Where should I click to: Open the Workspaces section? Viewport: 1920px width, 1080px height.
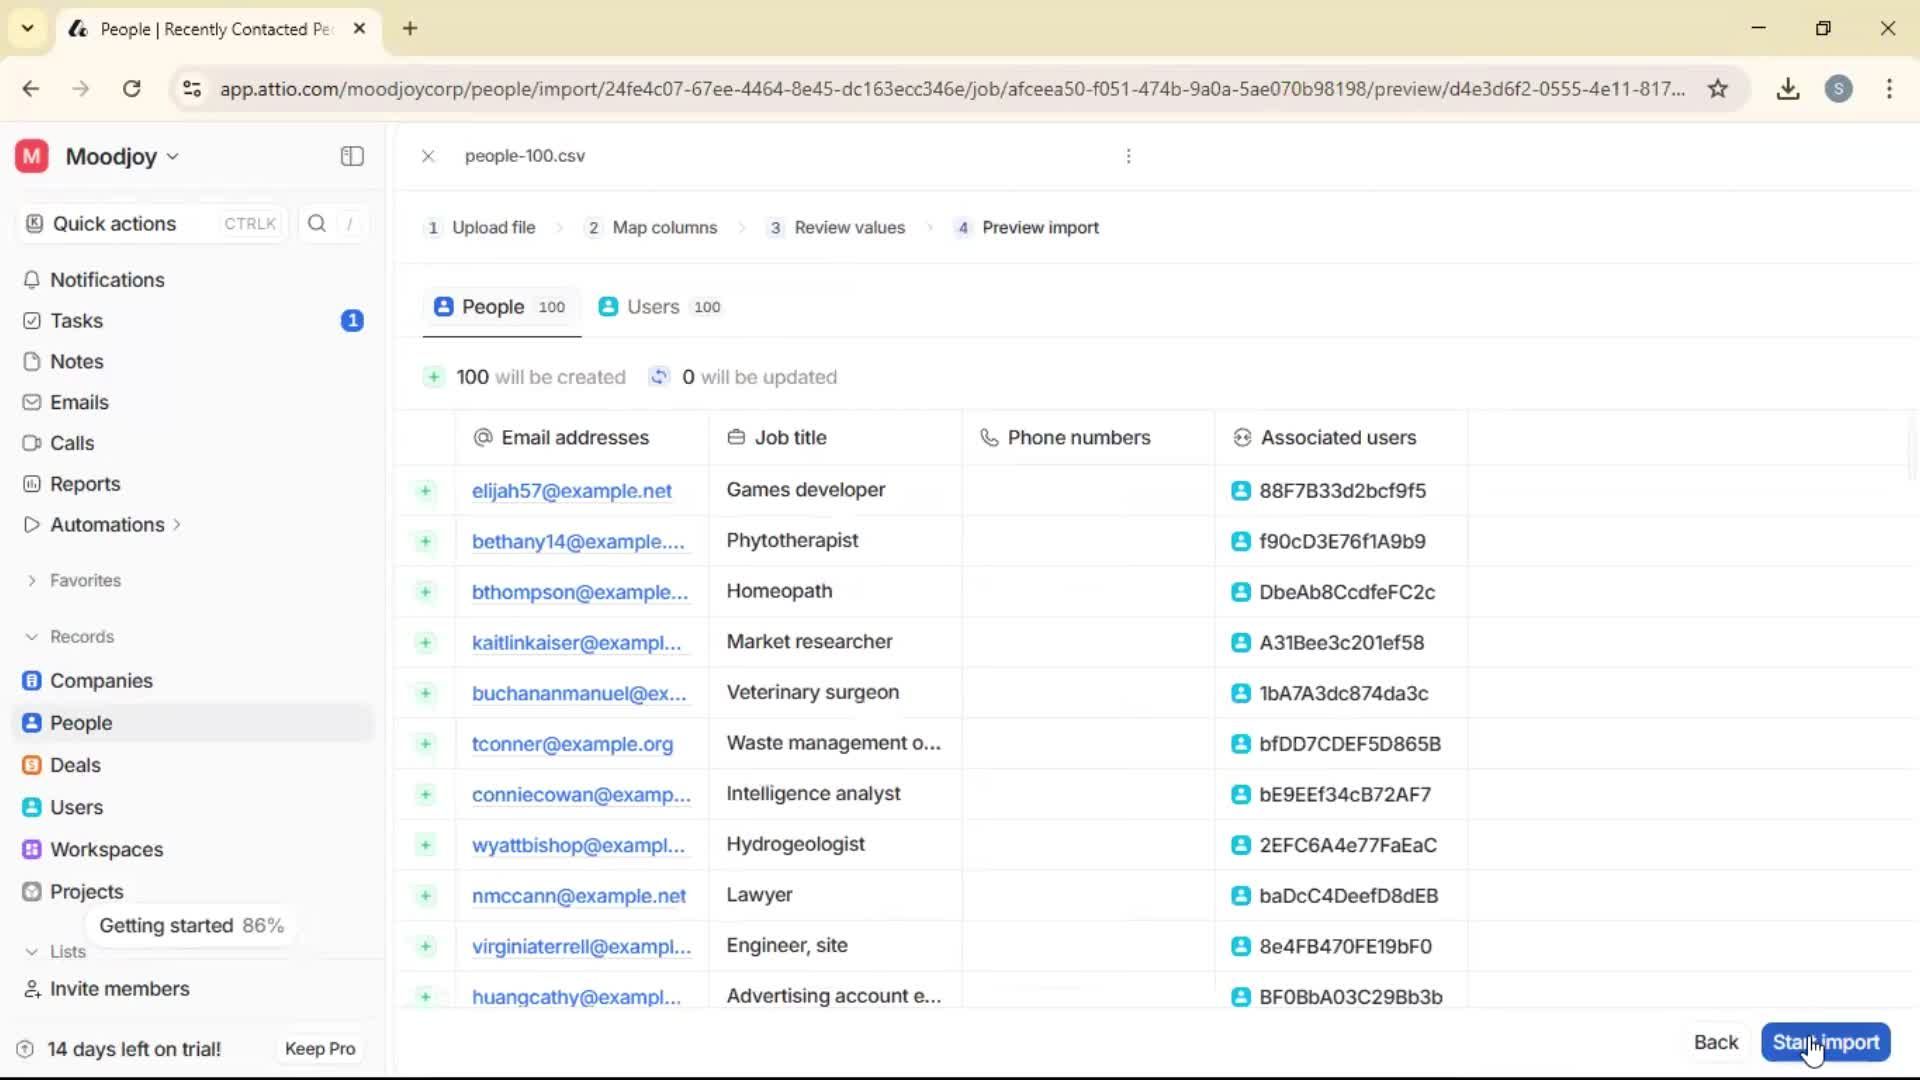click(106, 849)
